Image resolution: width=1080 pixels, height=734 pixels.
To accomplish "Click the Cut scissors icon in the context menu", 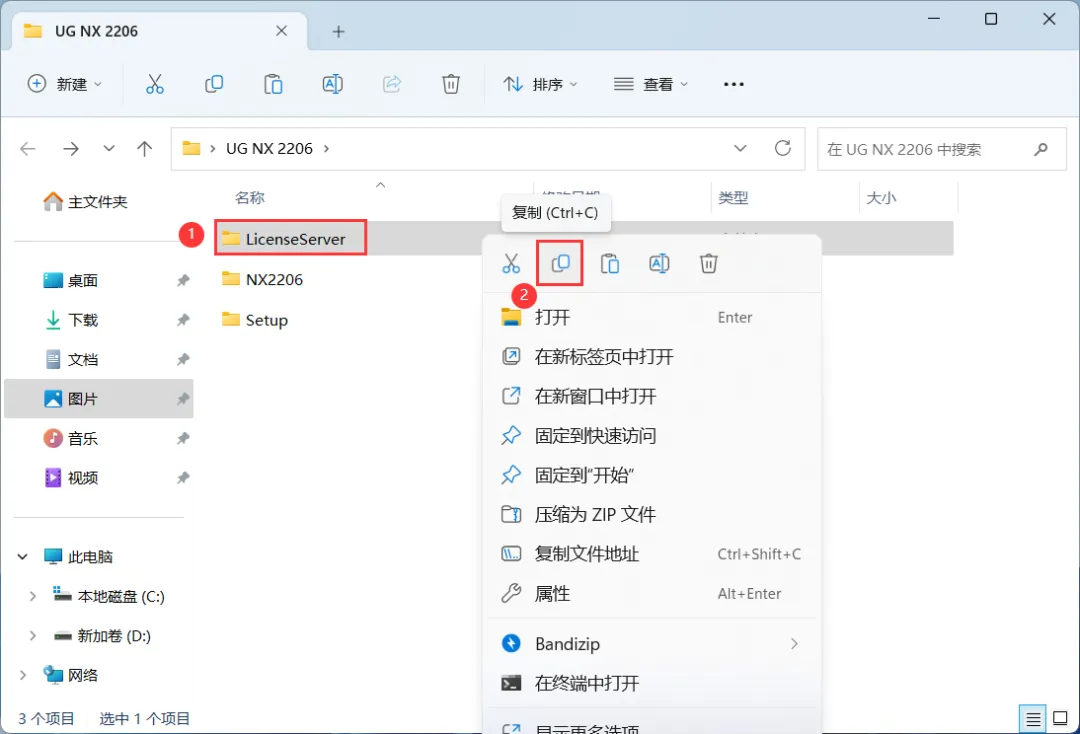I will point(511,263).
